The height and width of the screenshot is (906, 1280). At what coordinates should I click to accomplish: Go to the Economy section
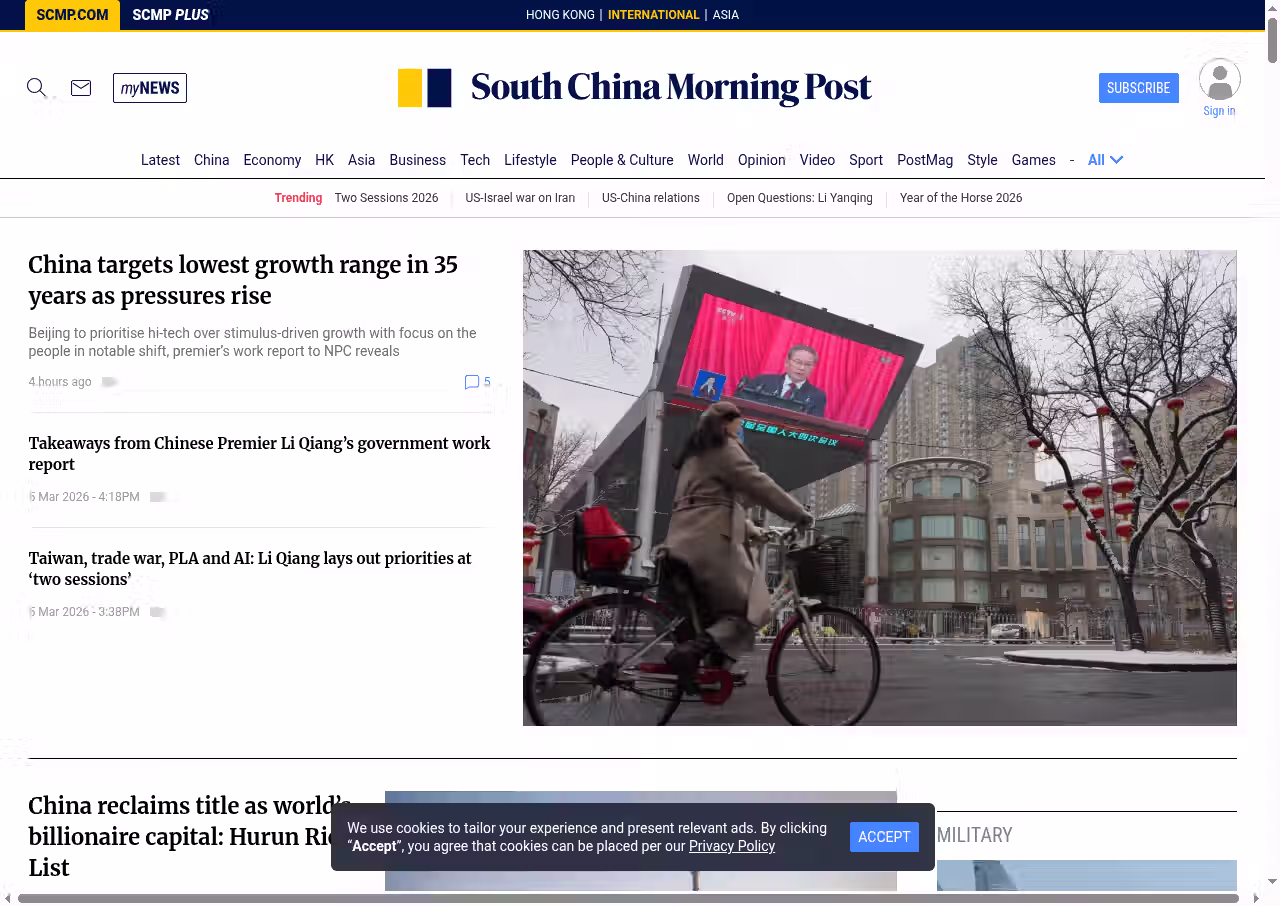pos(272,160)
